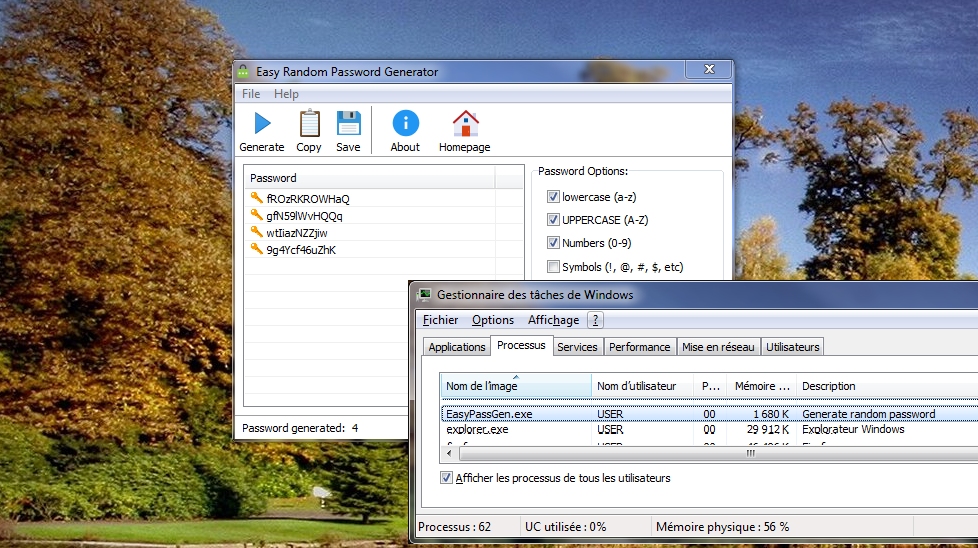Open the Fichier menu in Task Manager
Viewport: 978px width, 548px height.
tap(440, 320)
